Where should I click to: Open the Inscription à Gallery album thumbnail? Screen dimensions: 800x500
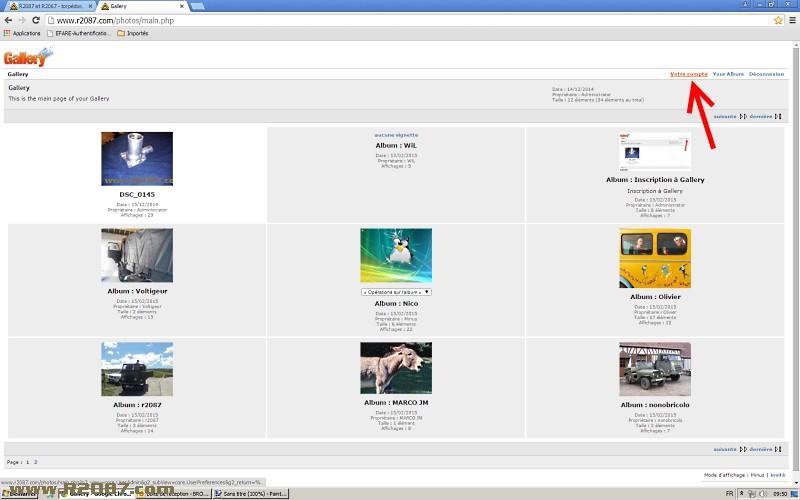tap(655, 152)
